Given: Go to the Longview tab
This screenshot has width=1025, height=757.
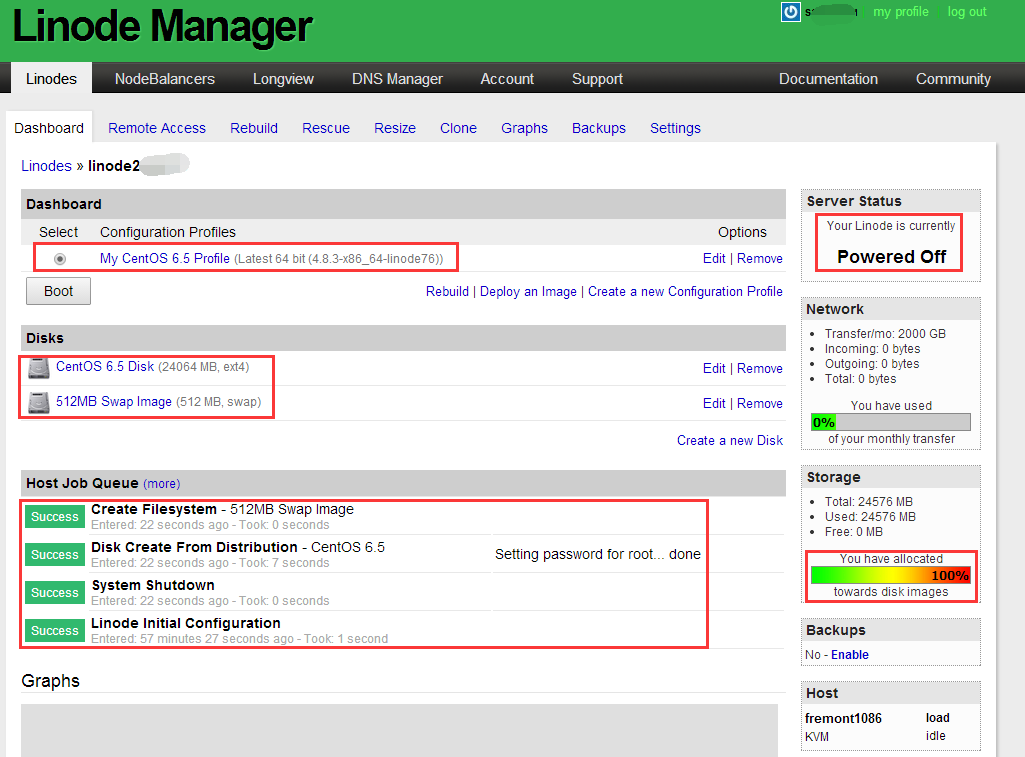Looking at the screenshot, I should [x=283, y=79].
